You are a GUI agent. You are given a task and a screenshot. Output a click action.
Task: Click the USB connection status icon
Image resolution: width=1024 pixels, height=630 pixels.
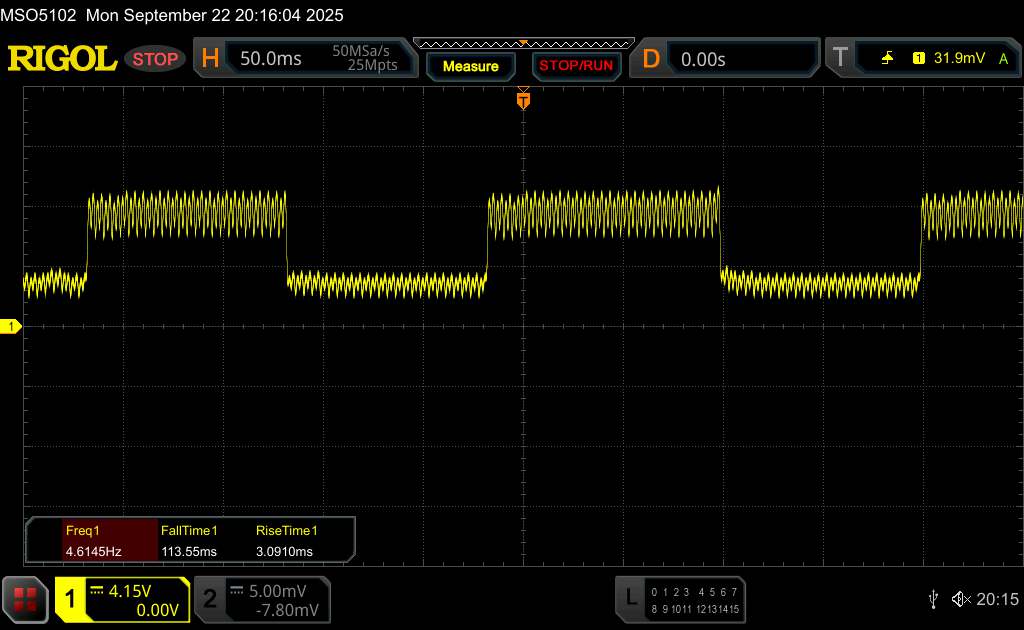933,599
